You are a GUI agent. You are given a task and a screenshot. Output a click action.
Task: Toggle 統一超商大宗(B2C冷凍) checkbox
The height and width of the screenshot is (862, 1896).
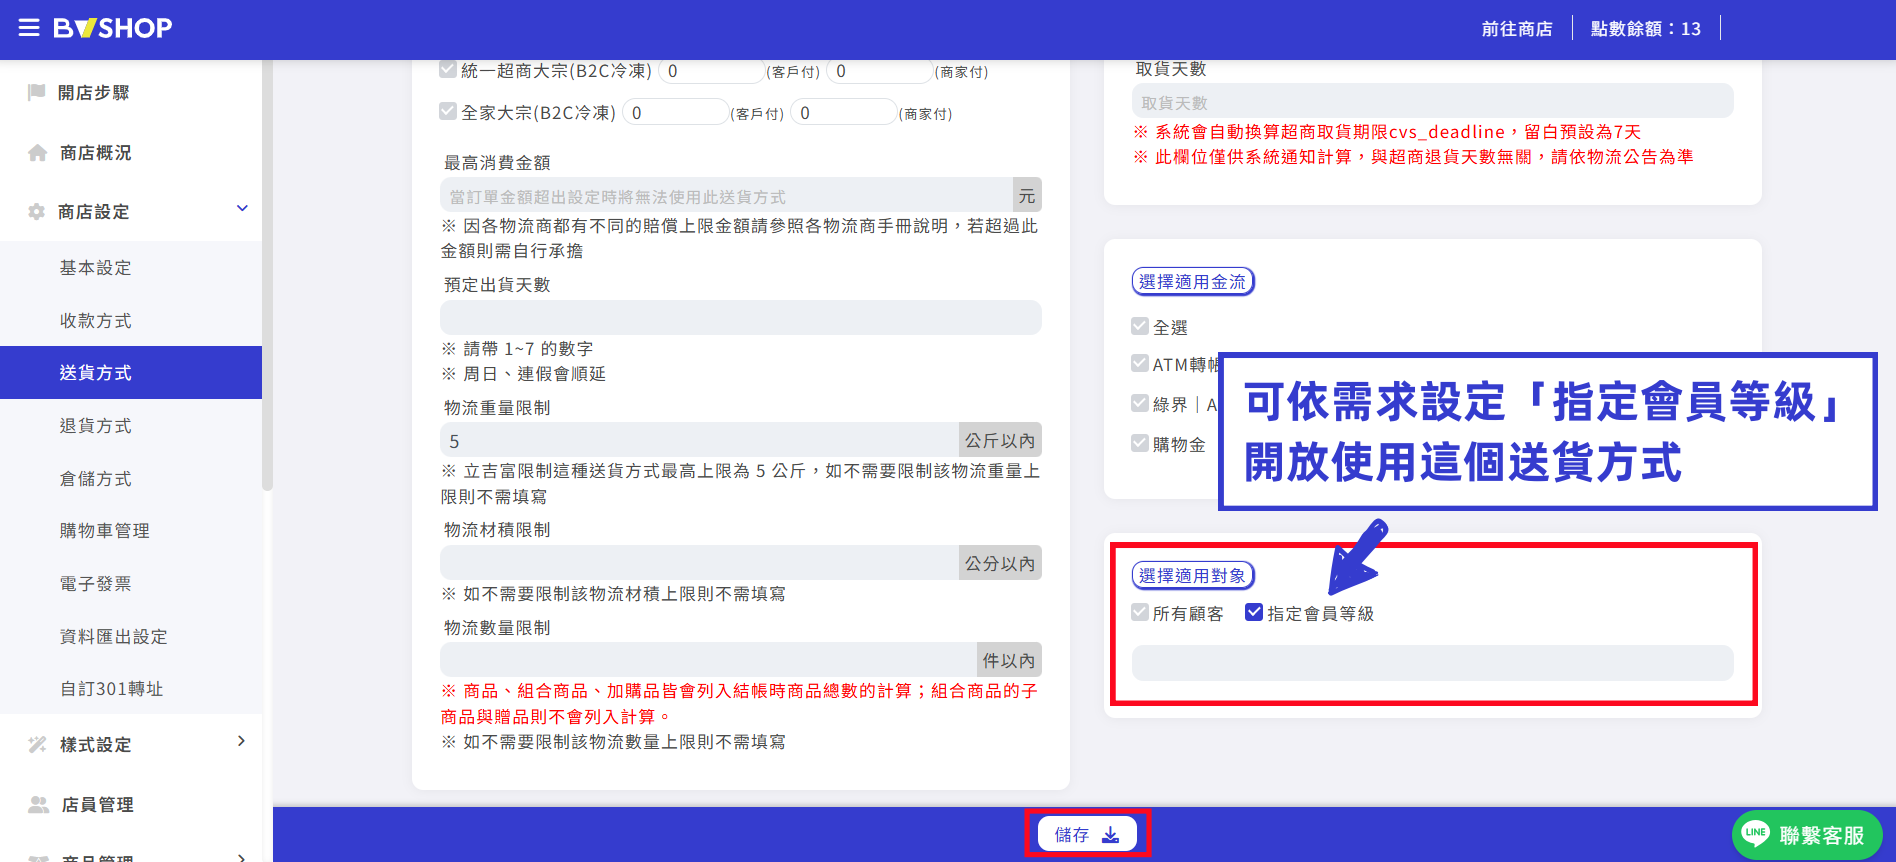pyautogui.click(x=448, y=70)
